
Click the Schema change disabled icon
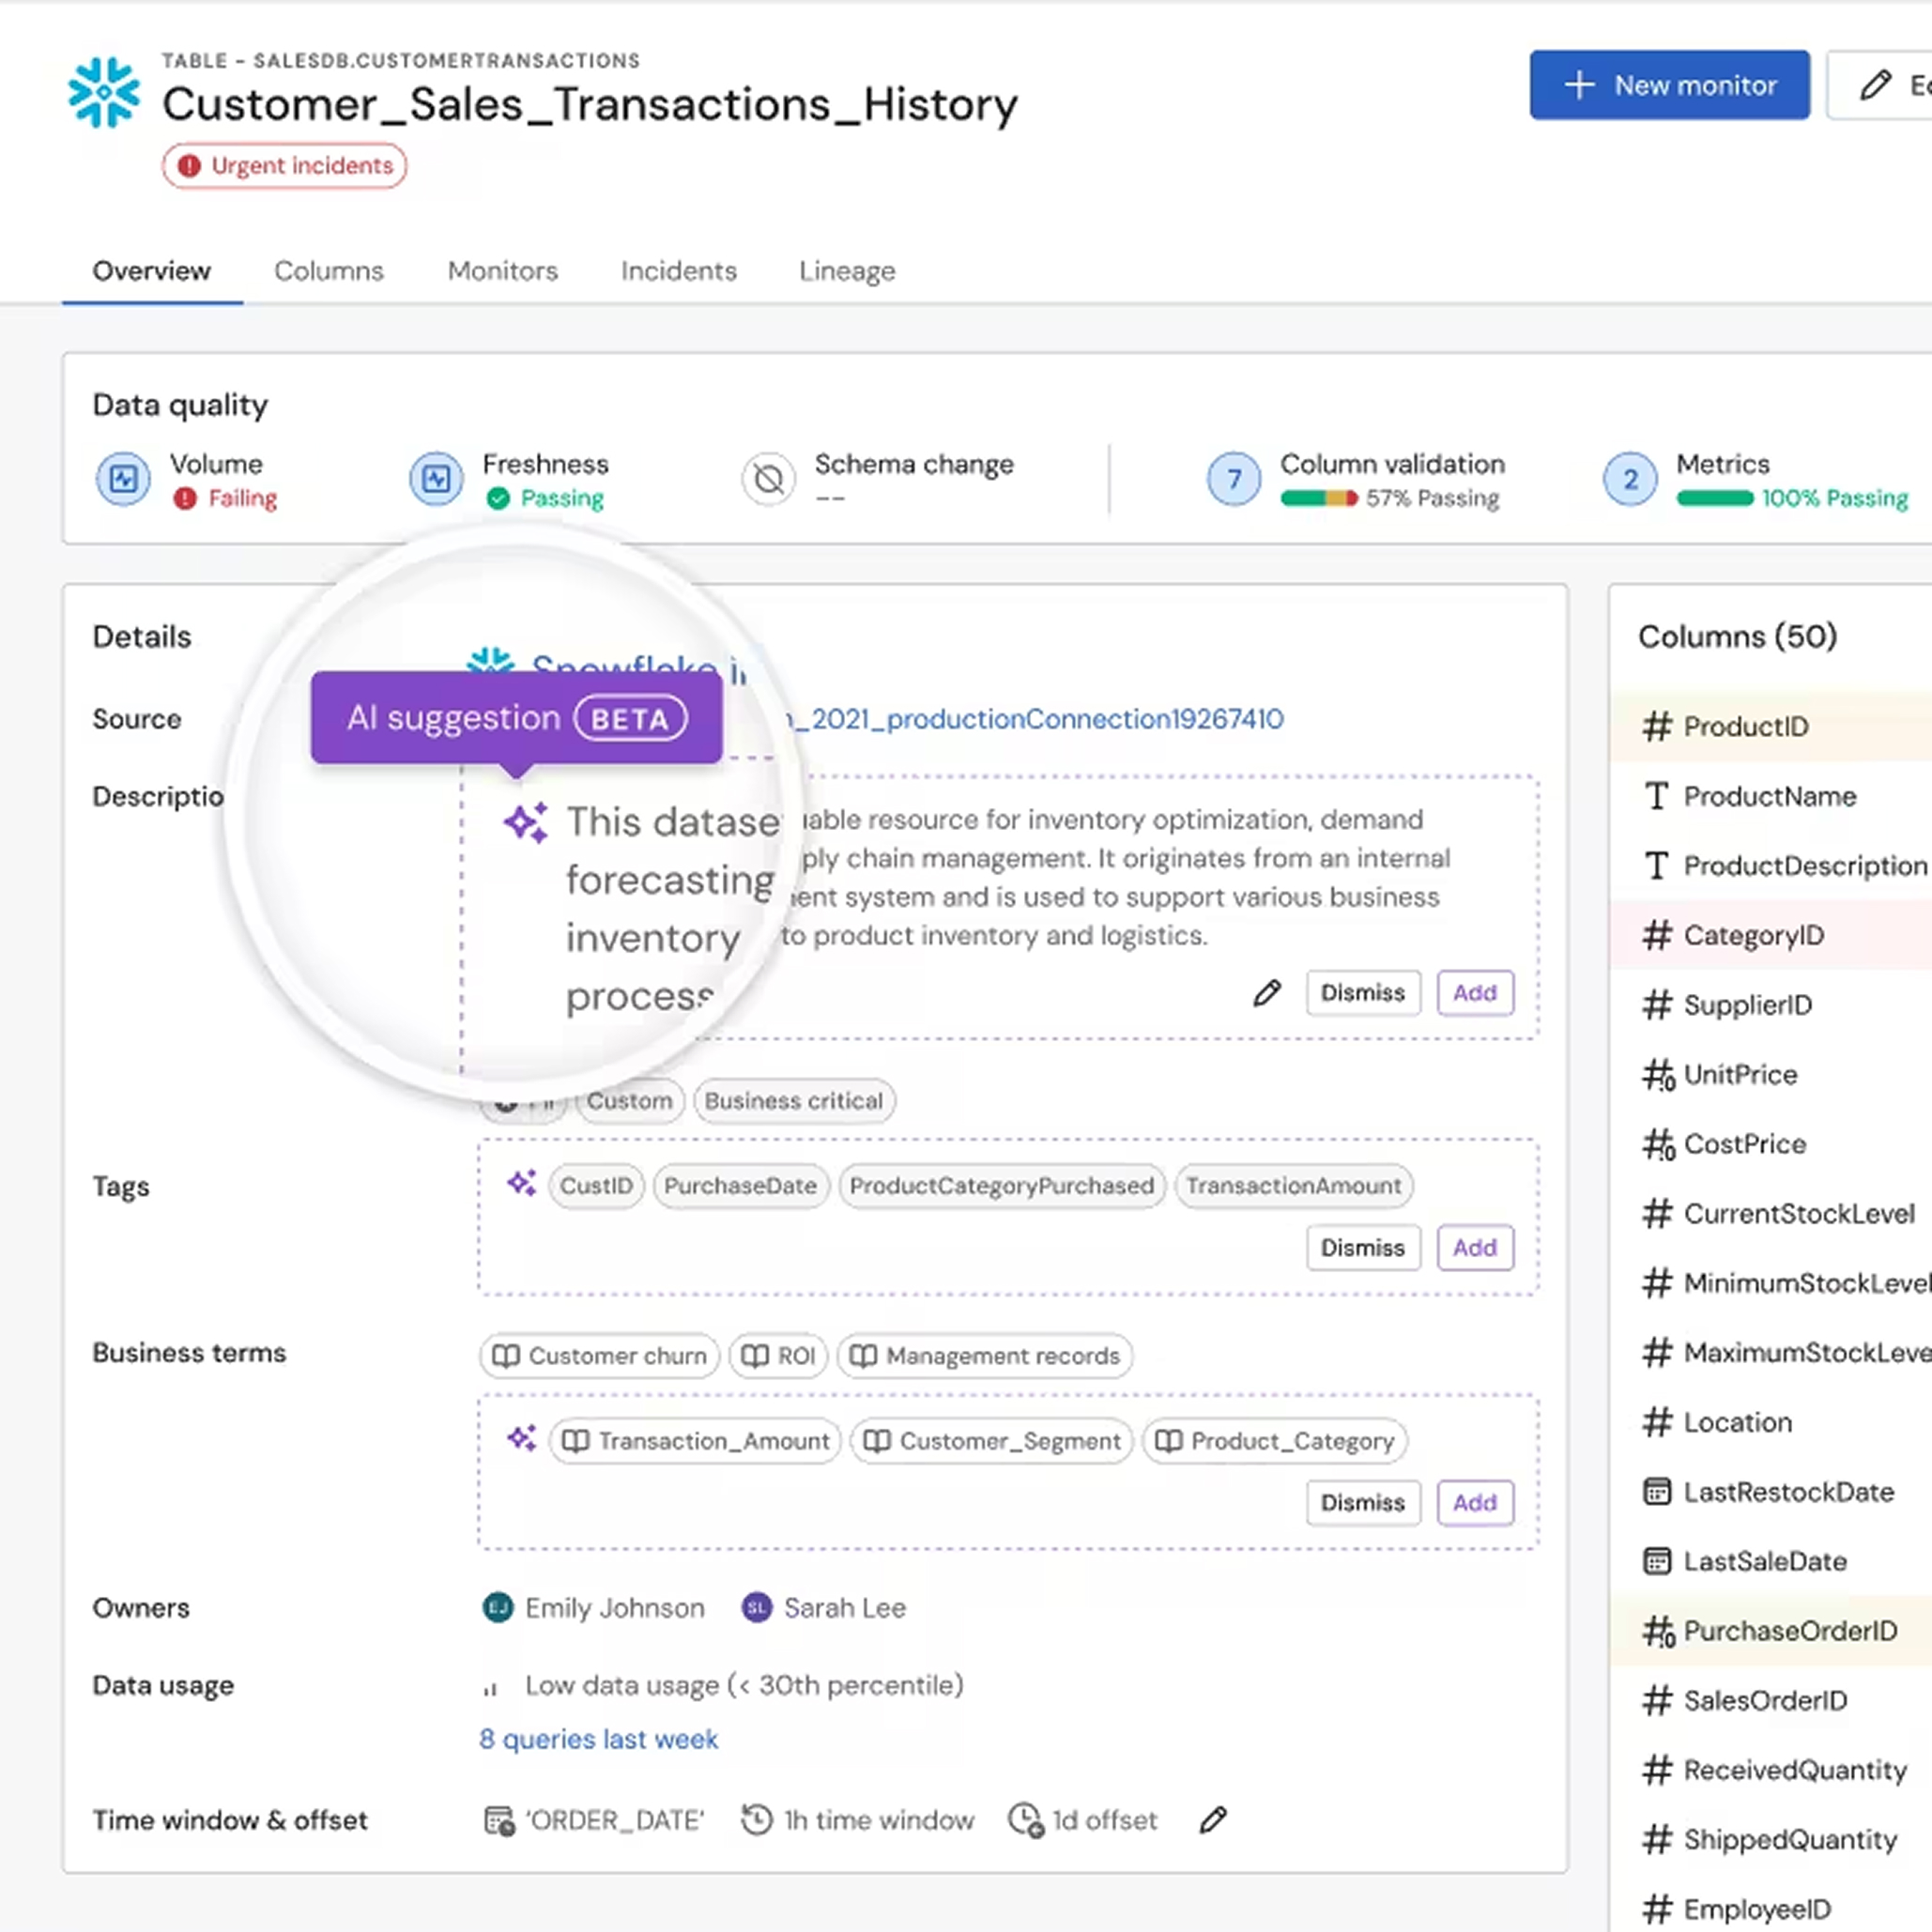(768, 479)
